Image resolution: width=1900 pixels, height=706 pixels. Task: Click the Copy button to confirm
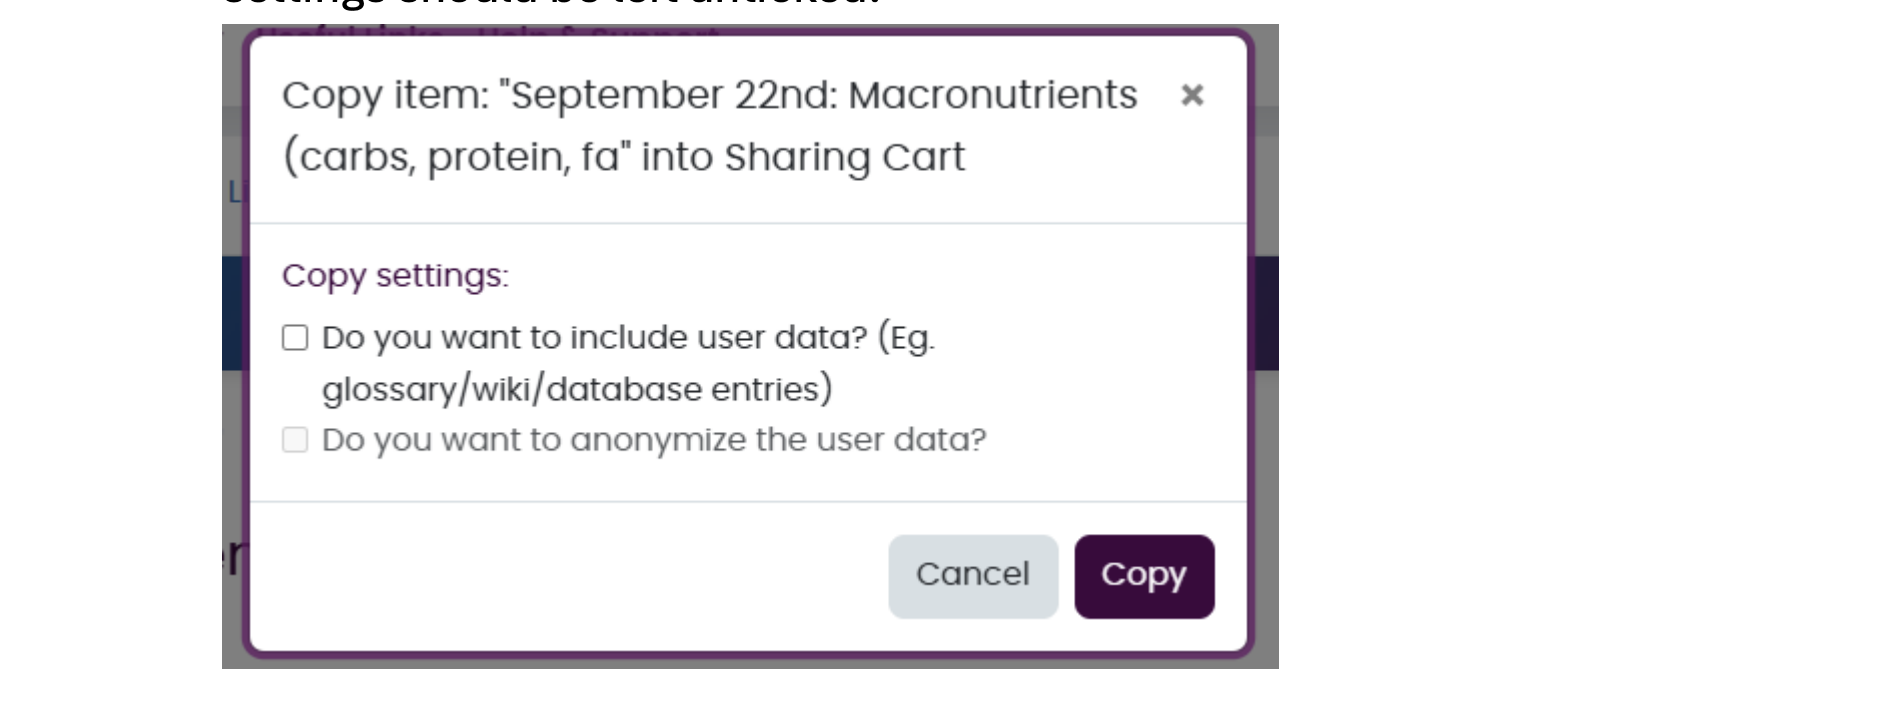1144,576
